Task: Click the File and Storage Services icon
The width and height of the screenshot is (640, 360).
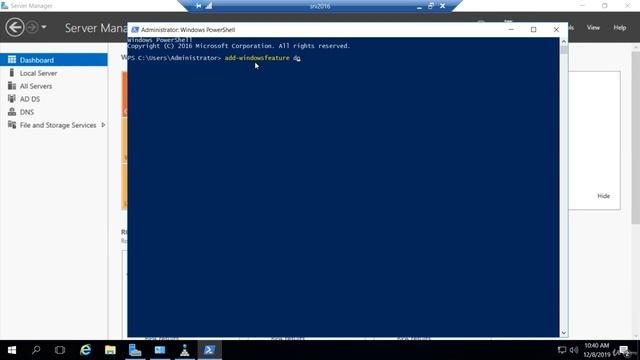Action: pyautogui.click(x=12, y=125)
